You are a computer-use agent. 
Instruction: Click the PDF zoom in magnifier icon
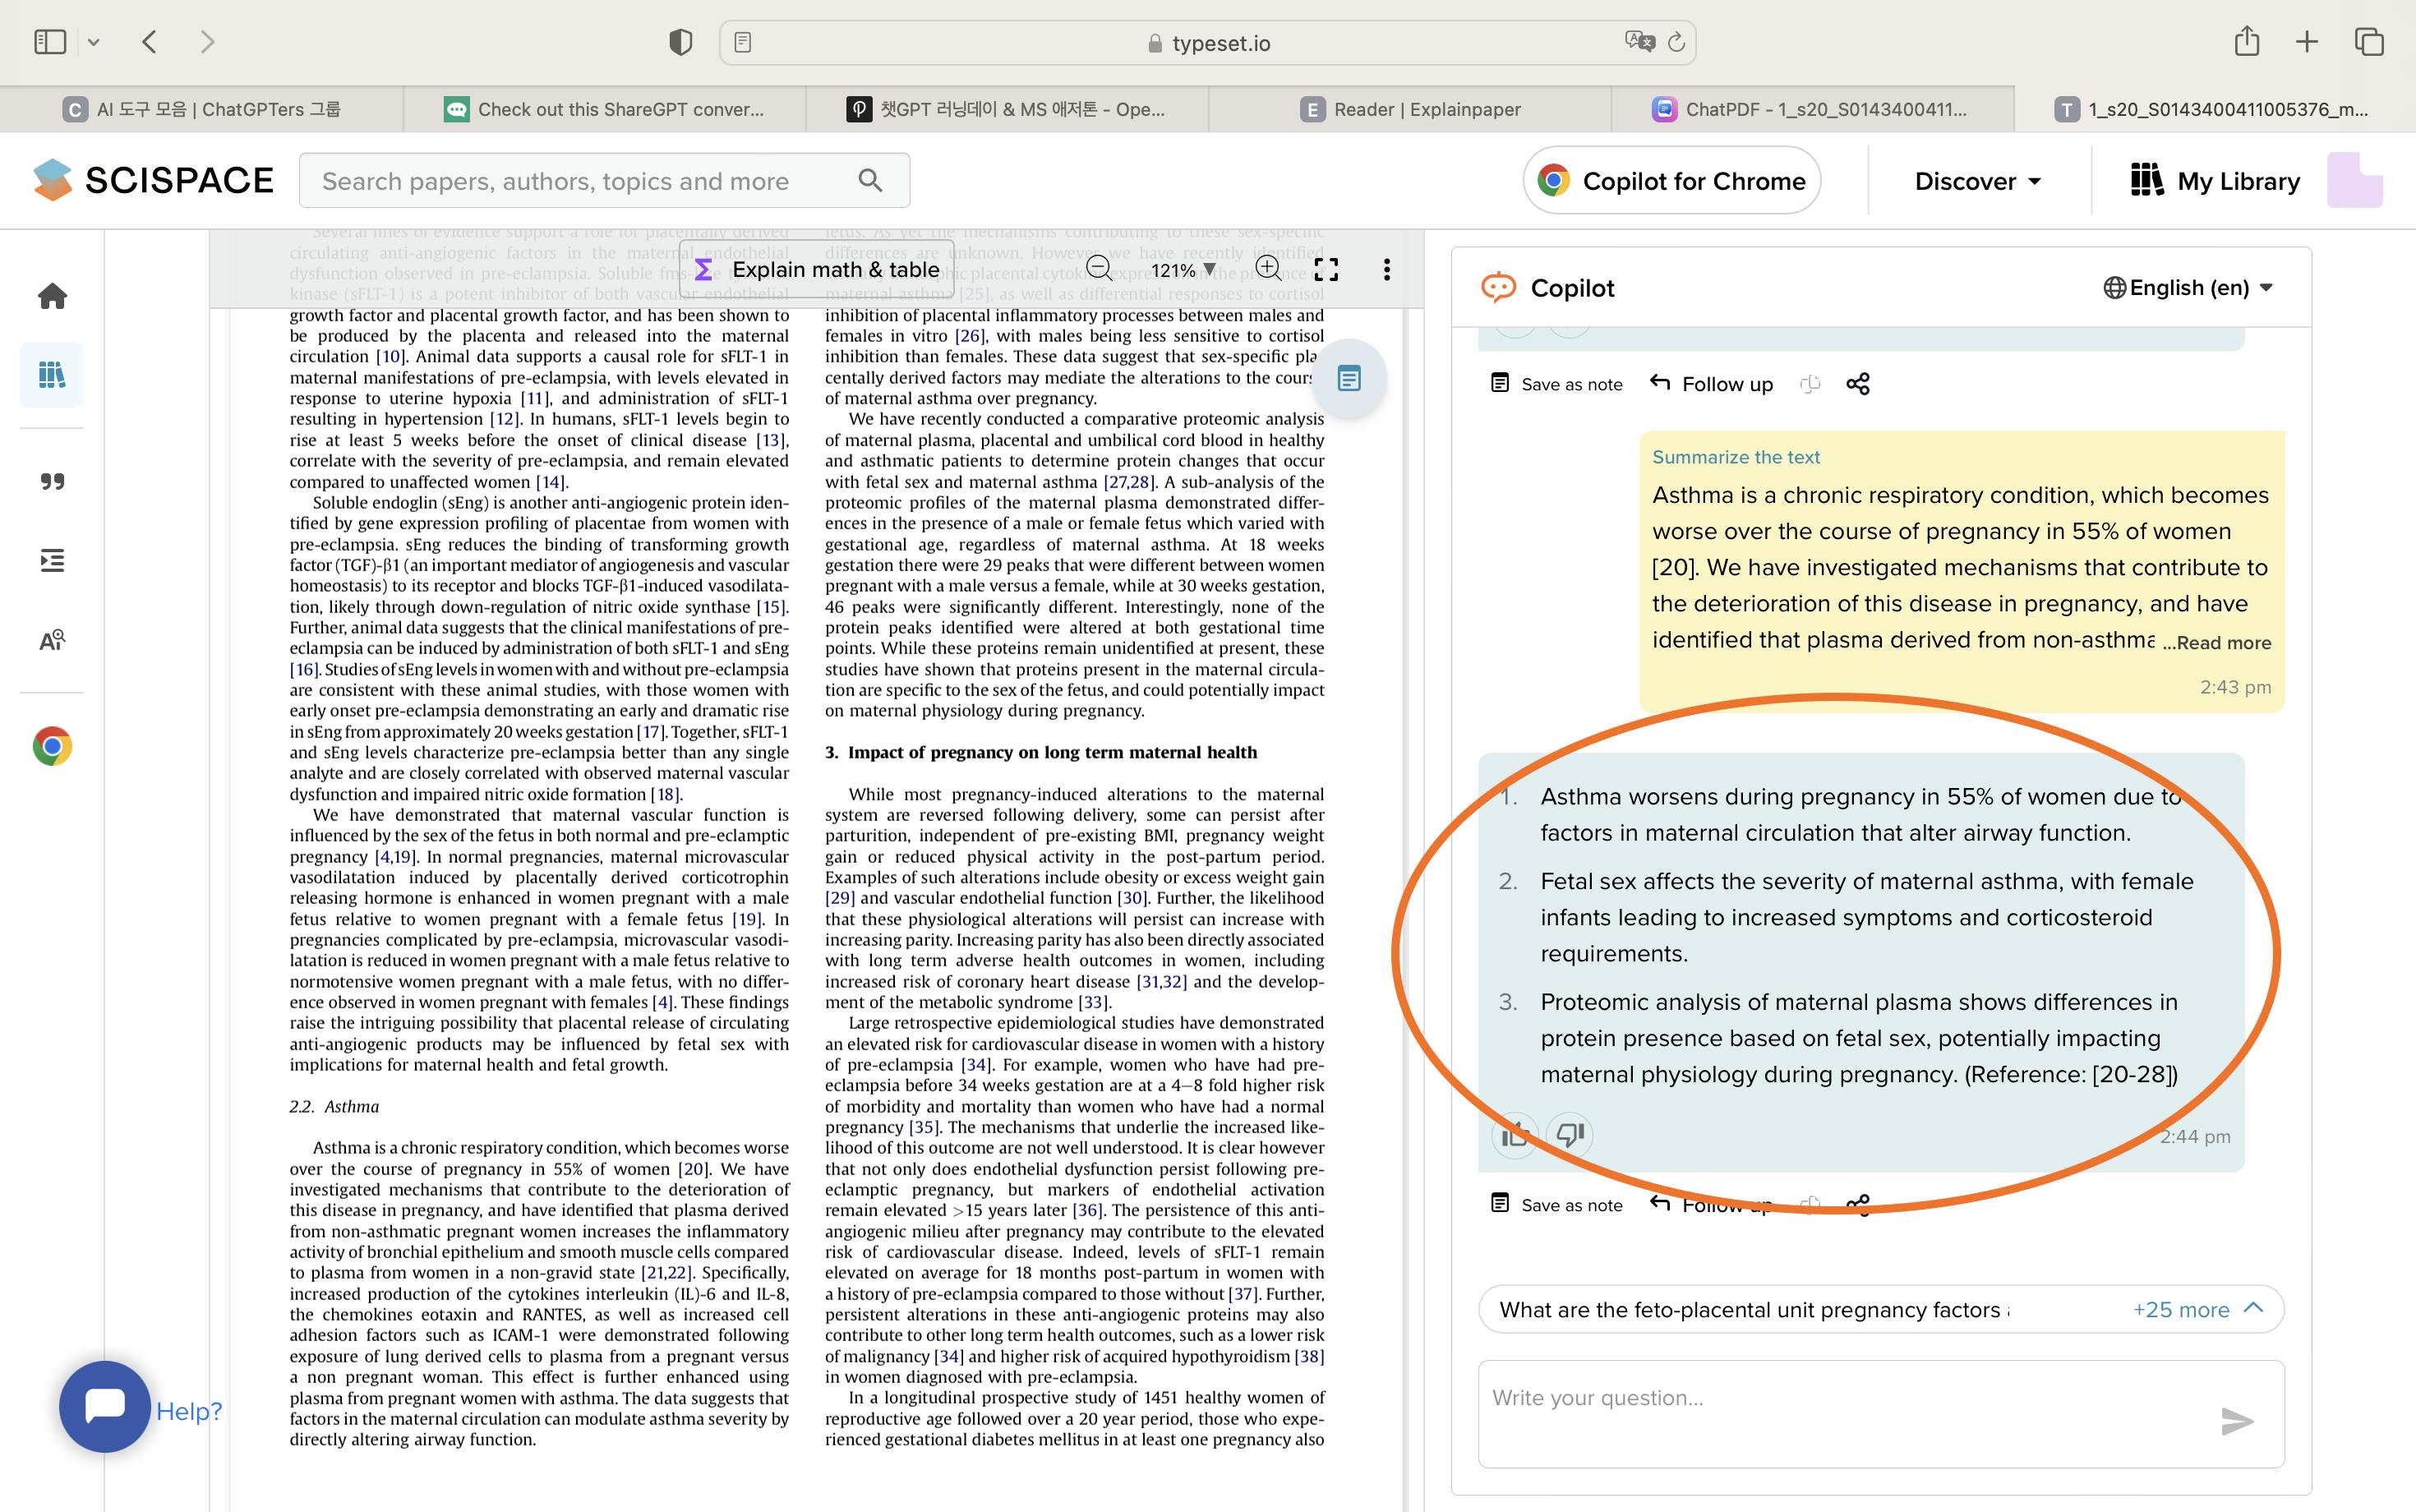pyautogui.click(x=1267, y=268)
